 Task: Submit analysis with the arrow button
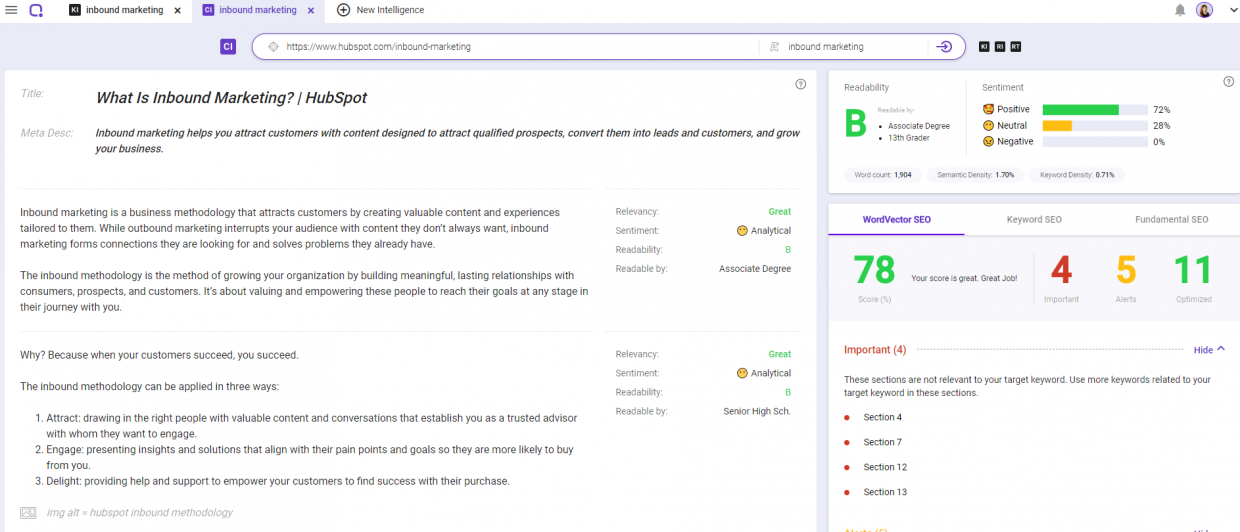[x=944, y=47]
